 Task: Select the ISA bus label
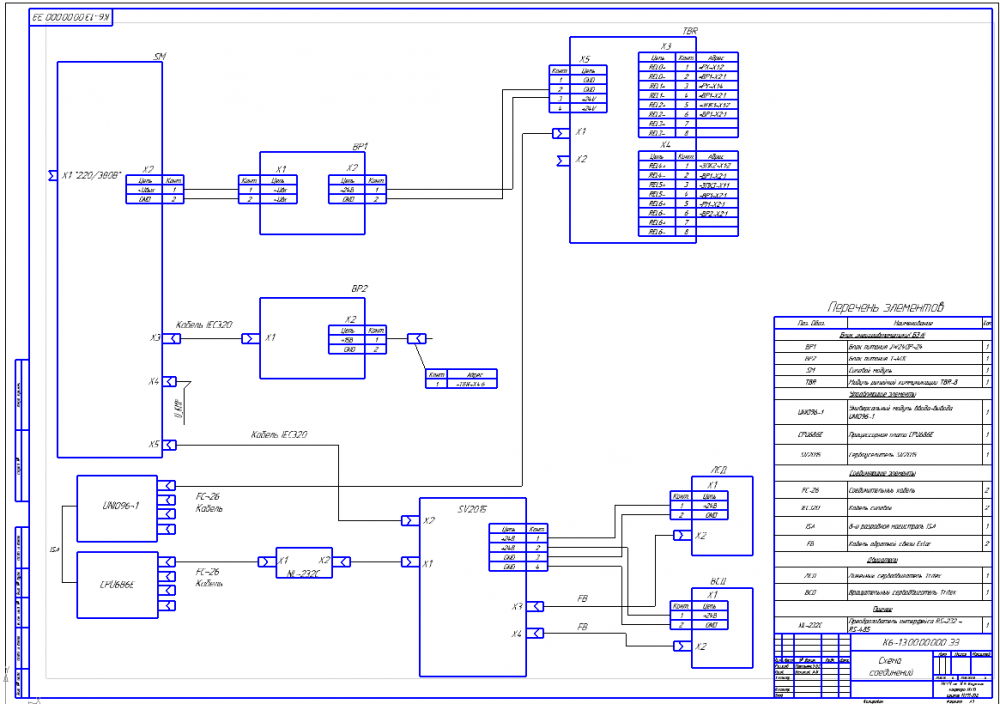coord(54,549)
